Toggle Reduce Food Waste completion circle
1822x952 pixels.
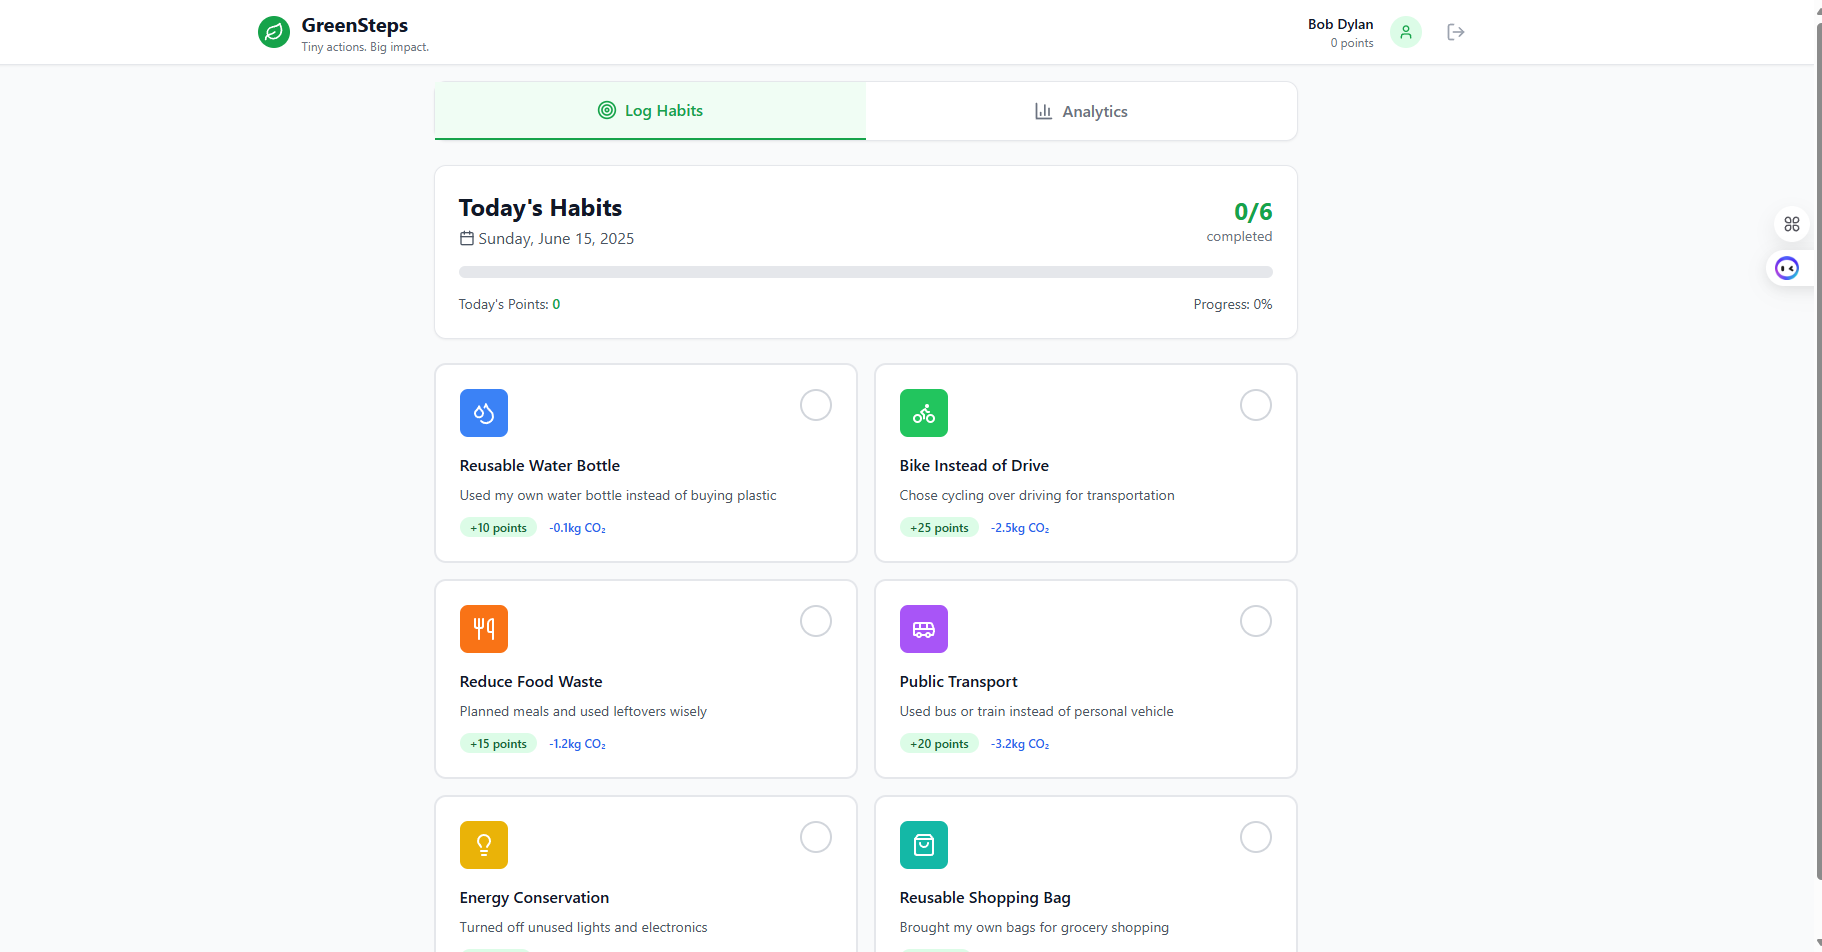(816, 621)
